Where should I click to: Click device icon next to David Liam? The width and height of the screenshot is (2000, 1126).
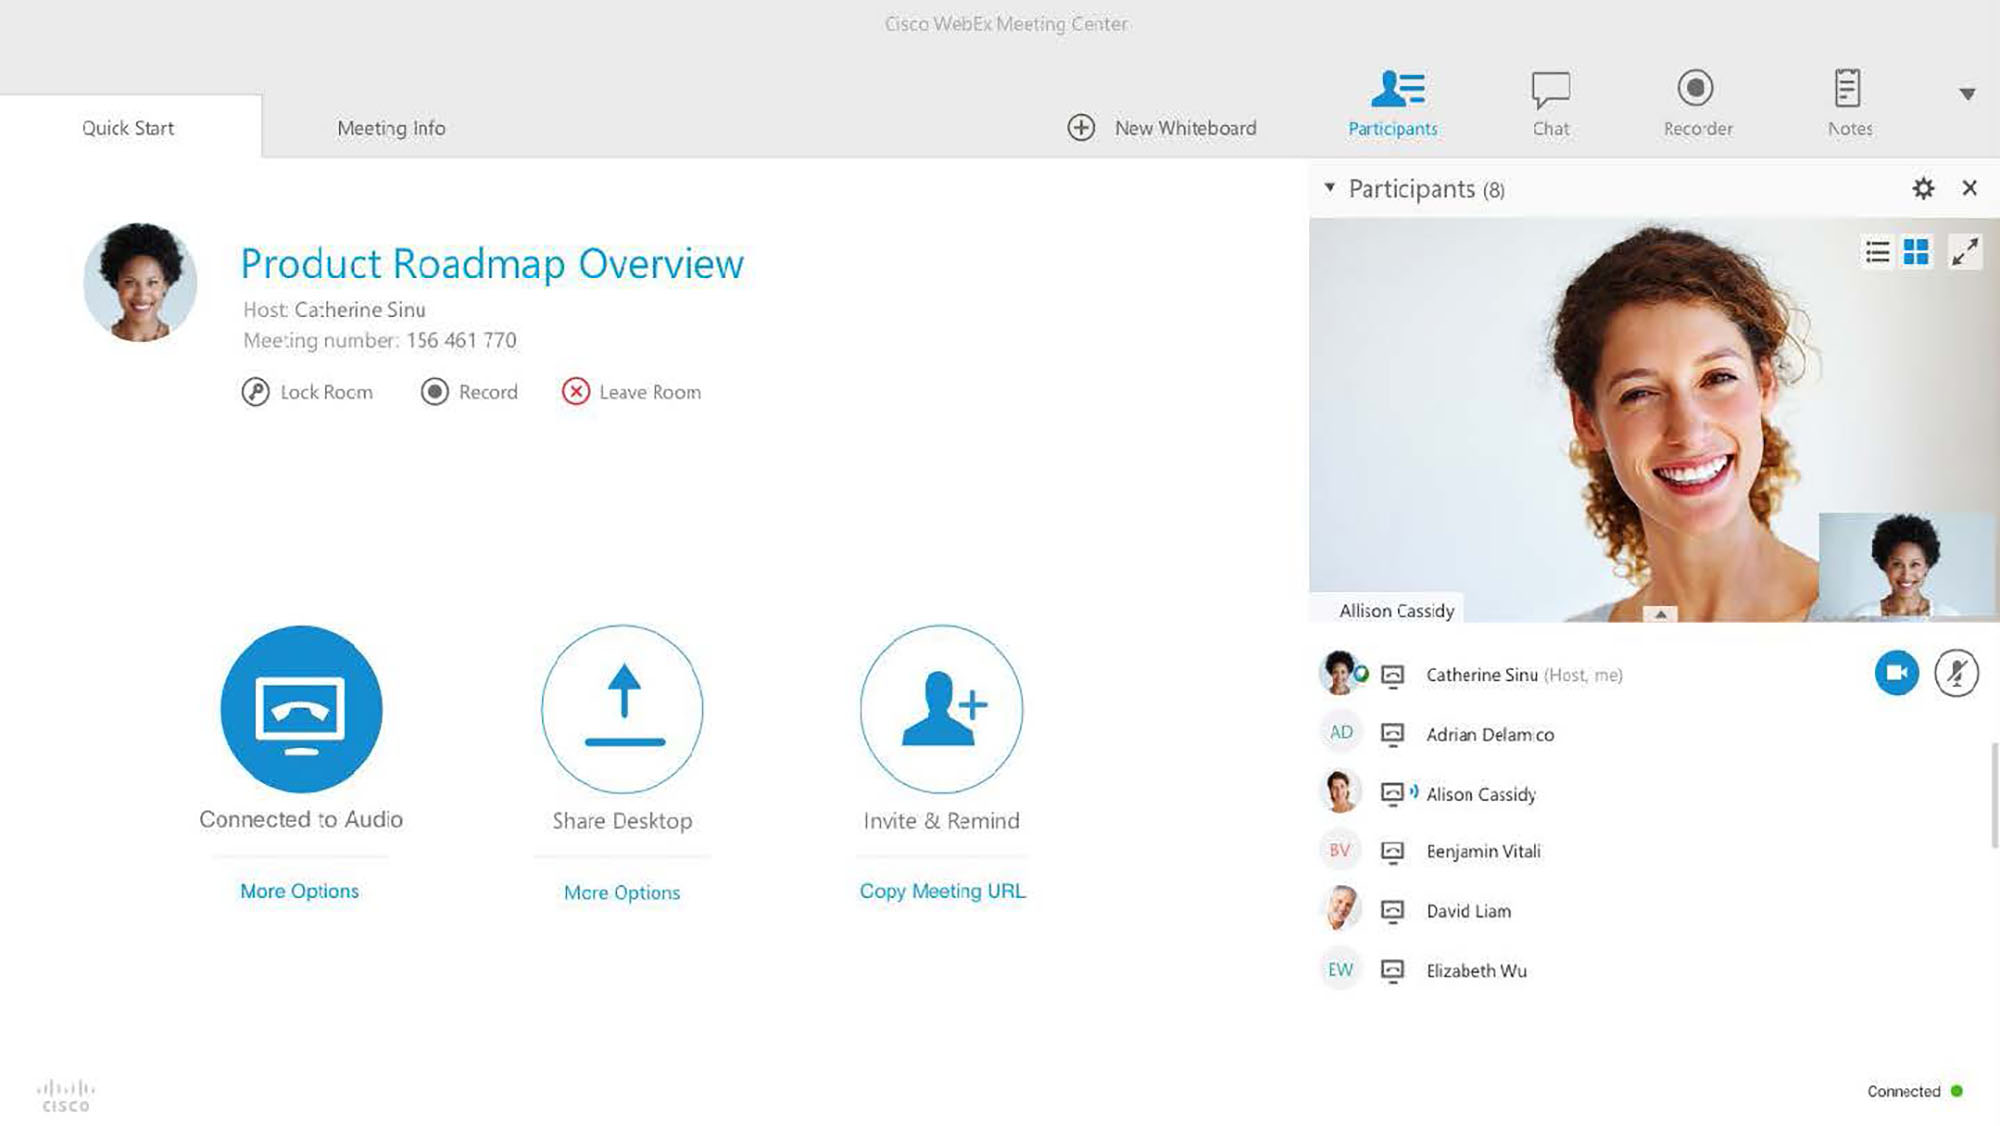tap(1392, 911)
